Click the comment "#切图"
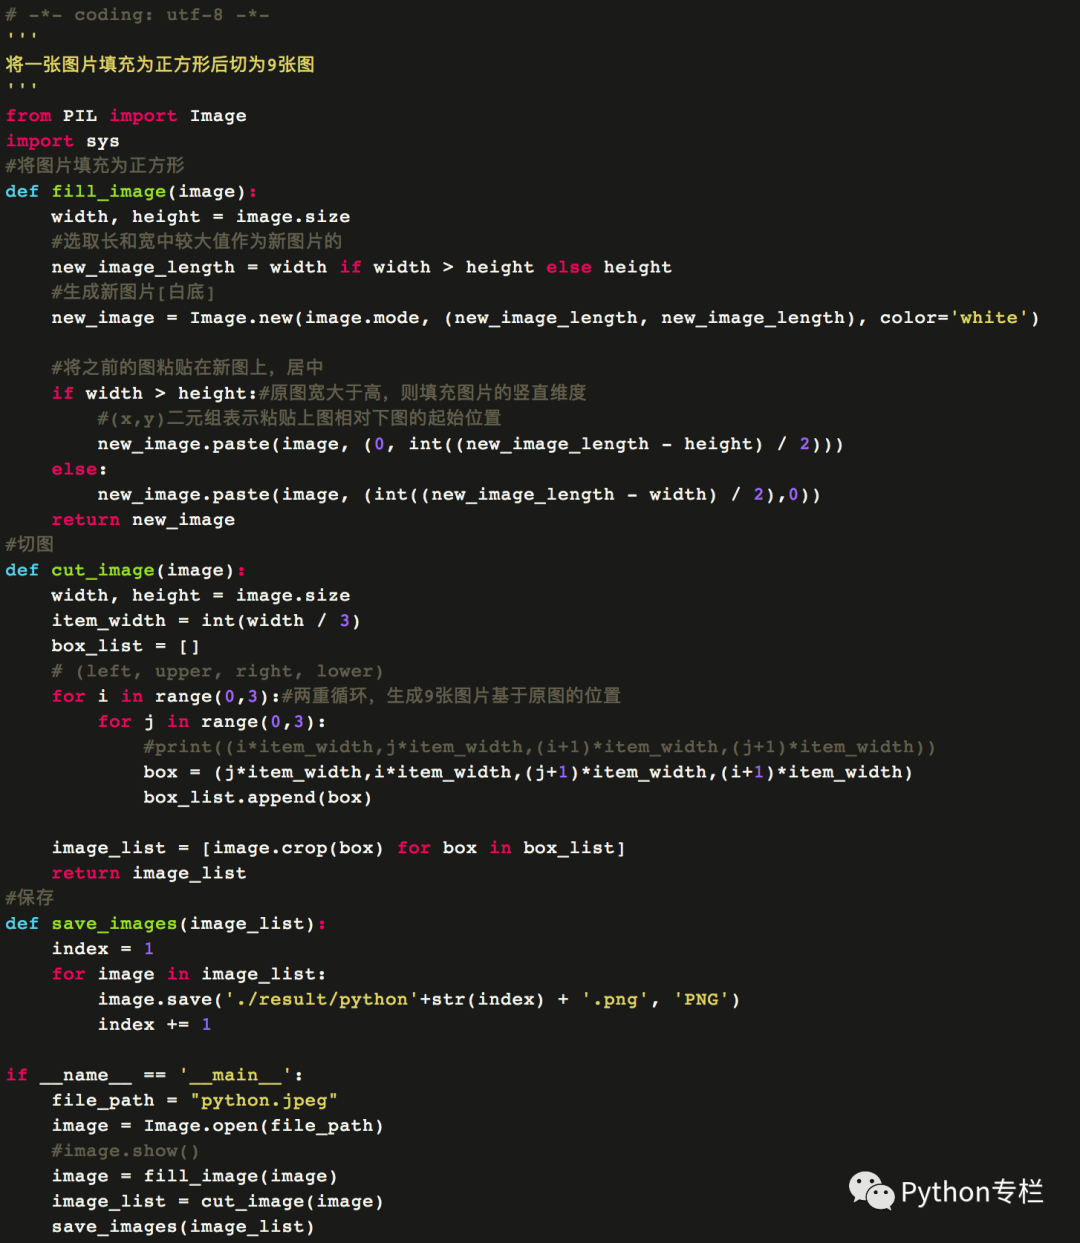The width and height of the screenshot is (1080, 1243). (29, 545)
